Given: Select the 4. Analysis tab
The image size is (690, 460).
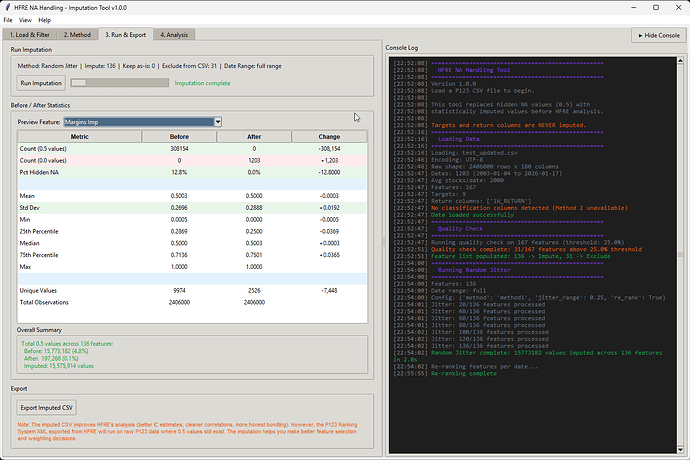Looking at the screenshot, I should click(x=173, y=35).
